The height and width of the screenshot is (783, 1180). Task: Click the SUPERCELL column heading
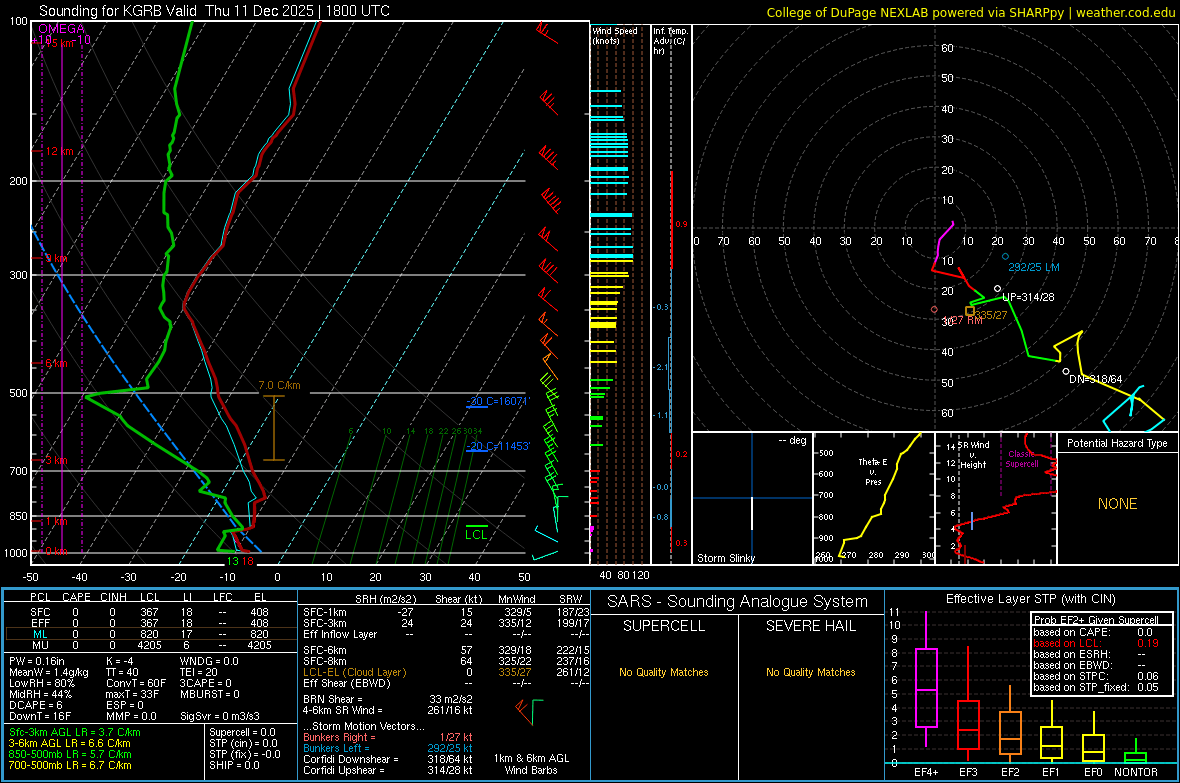(x=664, y=626)
